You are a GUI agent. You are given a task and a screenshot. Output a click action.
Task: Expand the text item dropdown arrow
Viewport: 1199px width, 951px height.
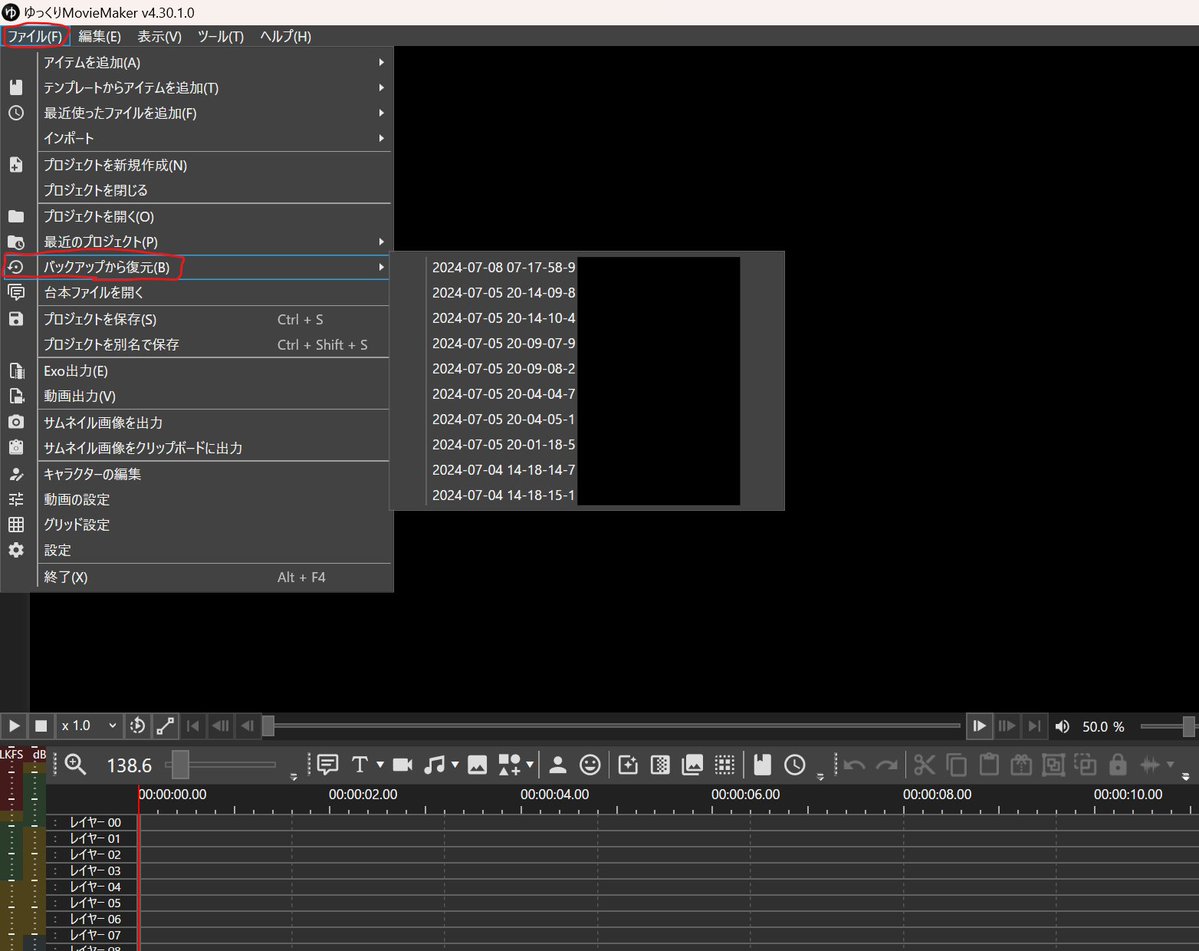pyautogui.click(x=380, y=764)
